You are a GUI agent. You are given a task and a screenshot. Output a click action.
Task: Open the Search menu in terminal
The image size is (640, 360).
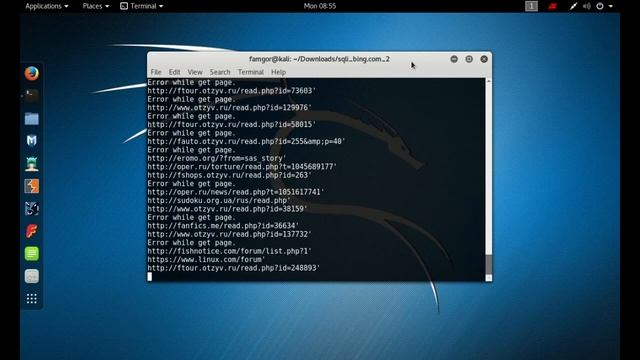tap(220, 72)
